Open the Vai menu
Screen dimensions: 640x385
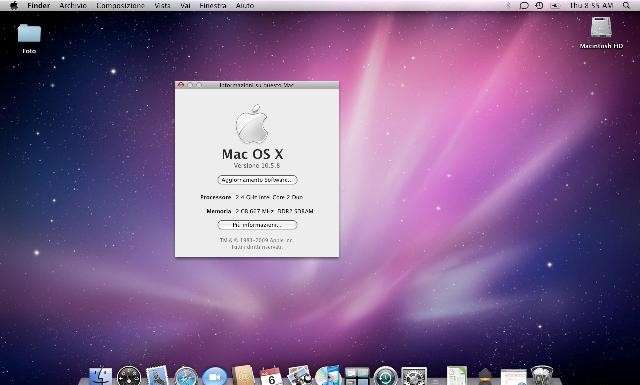[x=185, y=5]
